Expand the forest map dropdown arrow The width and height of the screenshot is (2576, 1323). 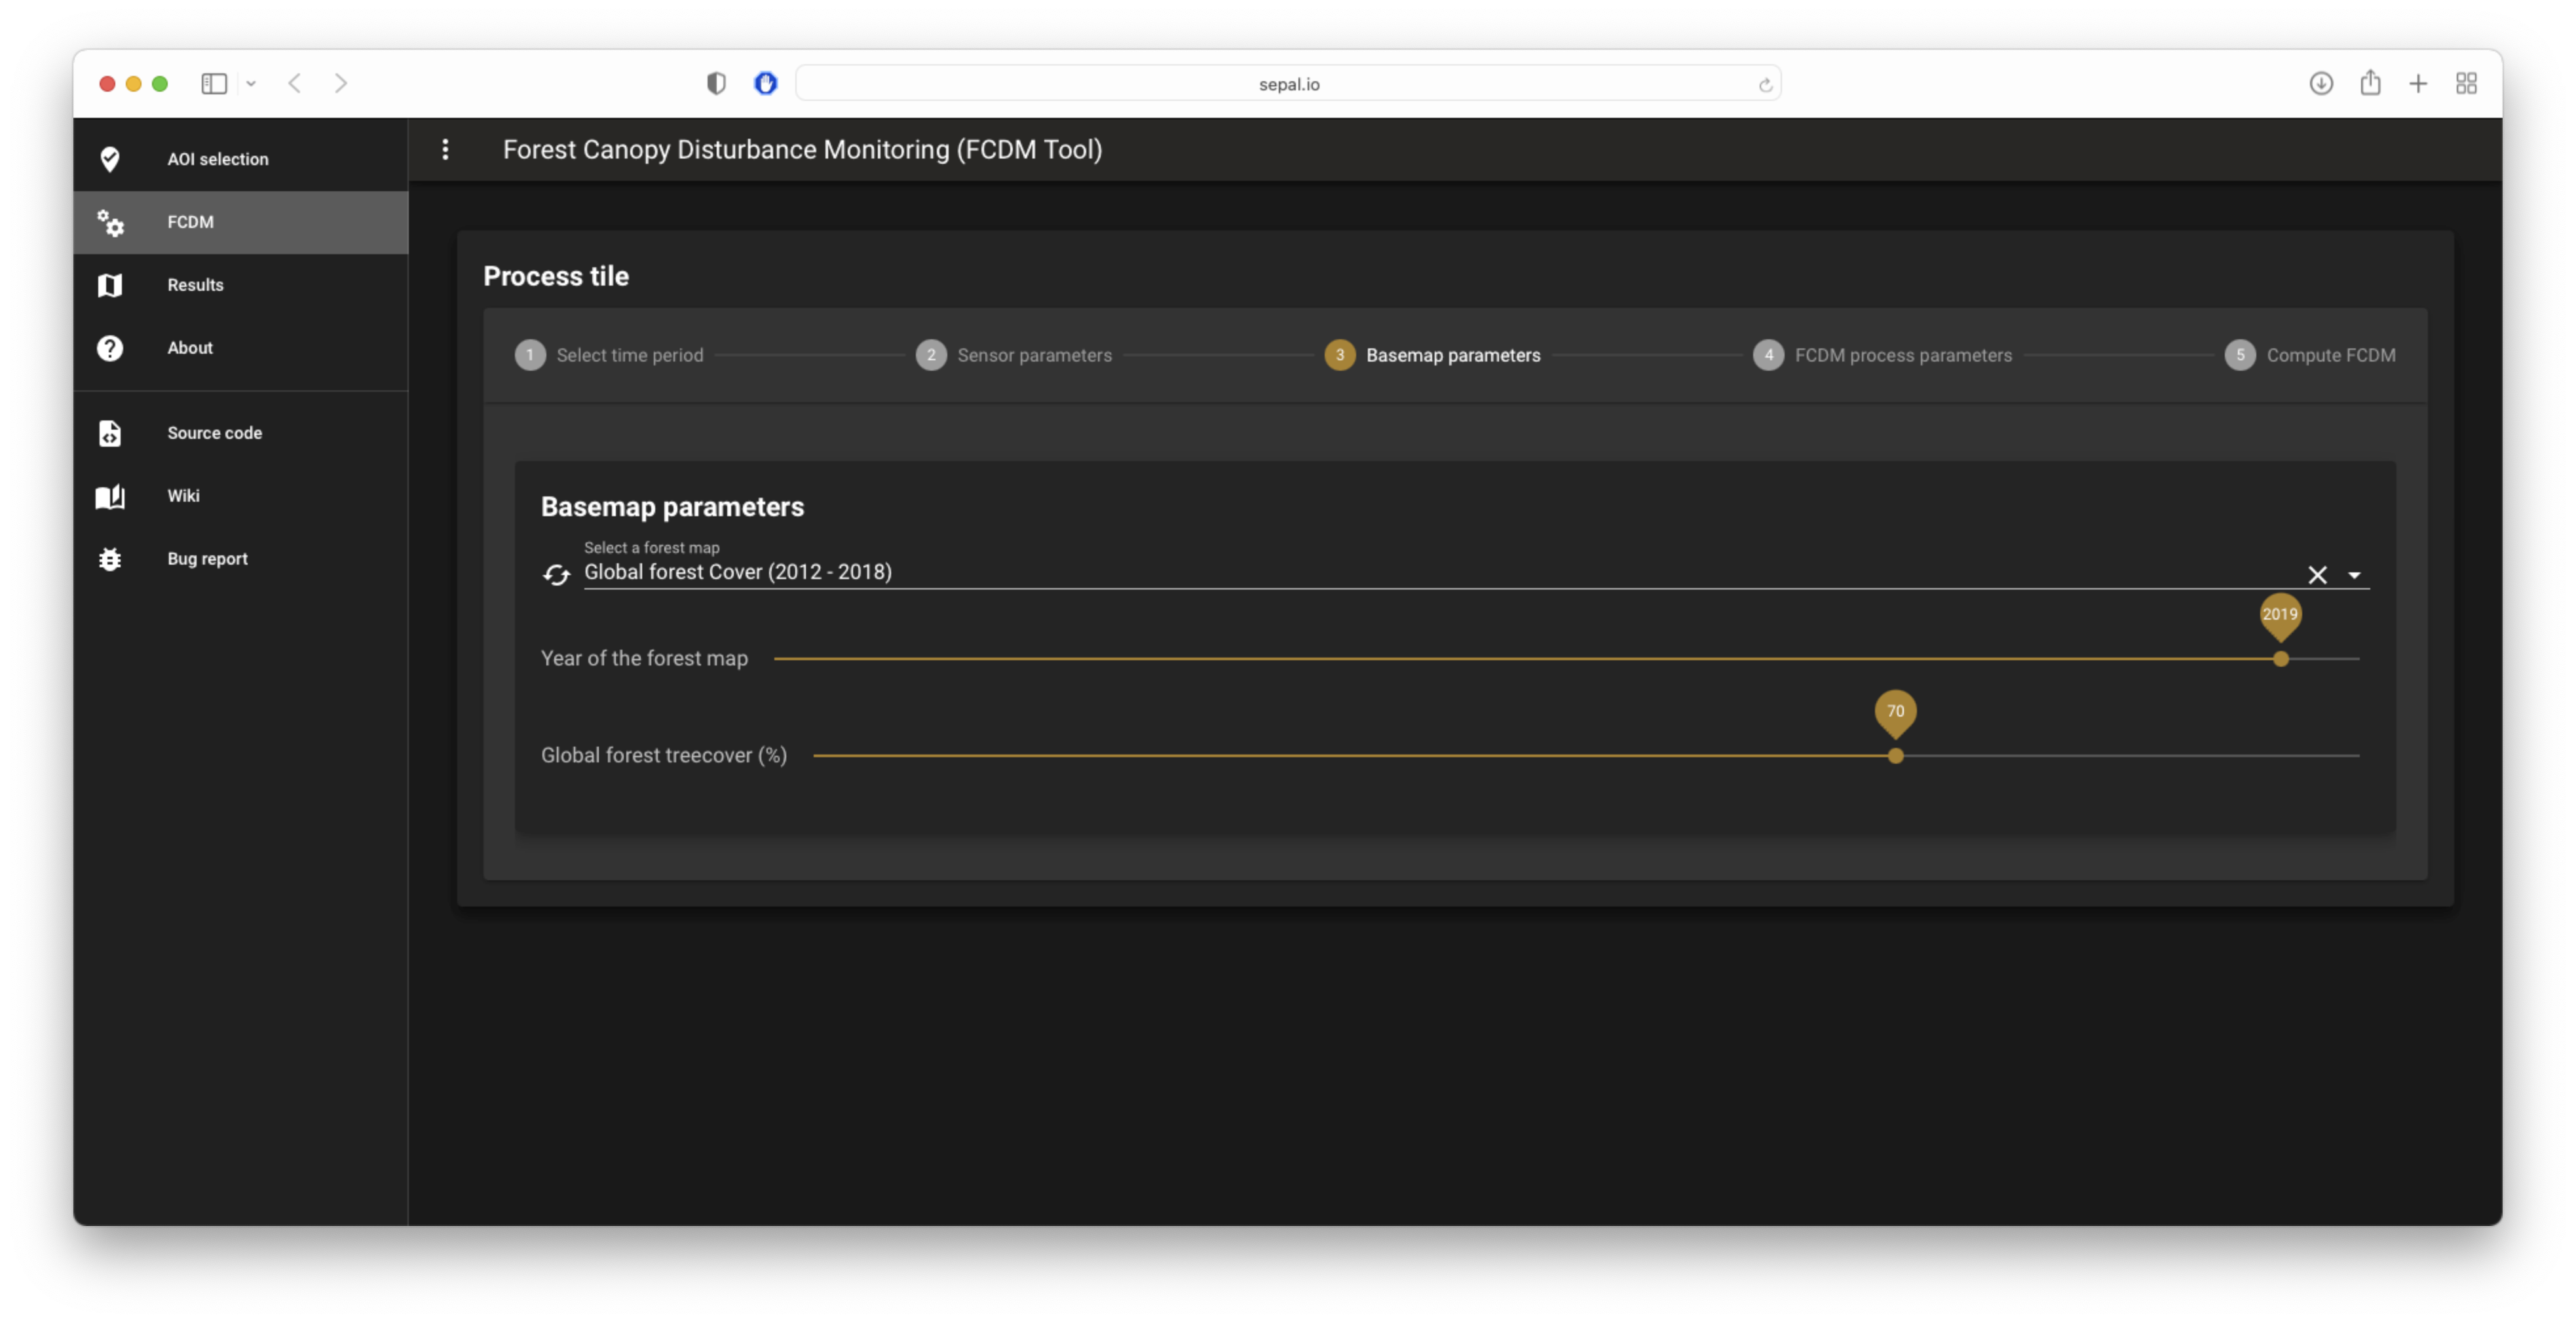coord(2354,575)
